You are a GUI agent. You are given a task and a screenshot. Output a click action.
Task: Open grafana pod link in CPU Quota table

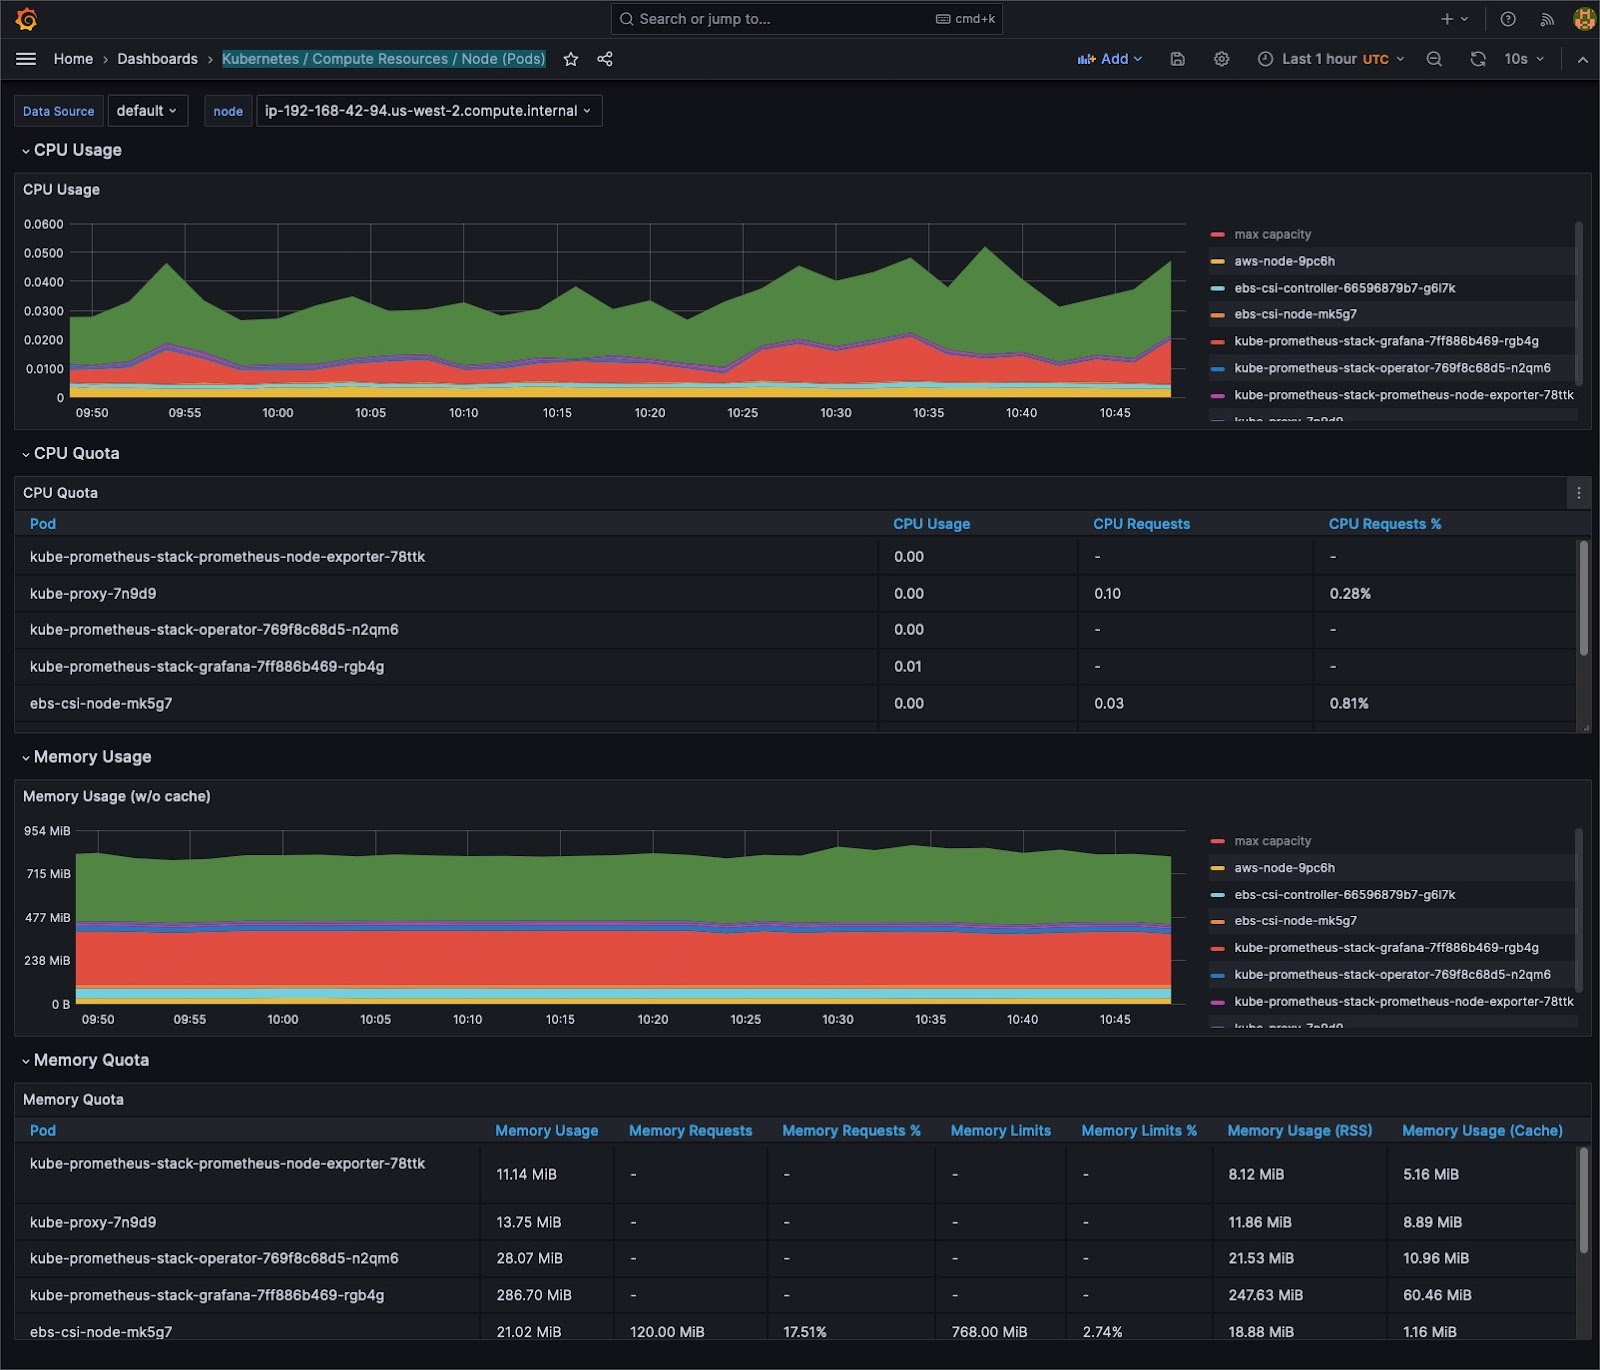[x=207, y=667]
